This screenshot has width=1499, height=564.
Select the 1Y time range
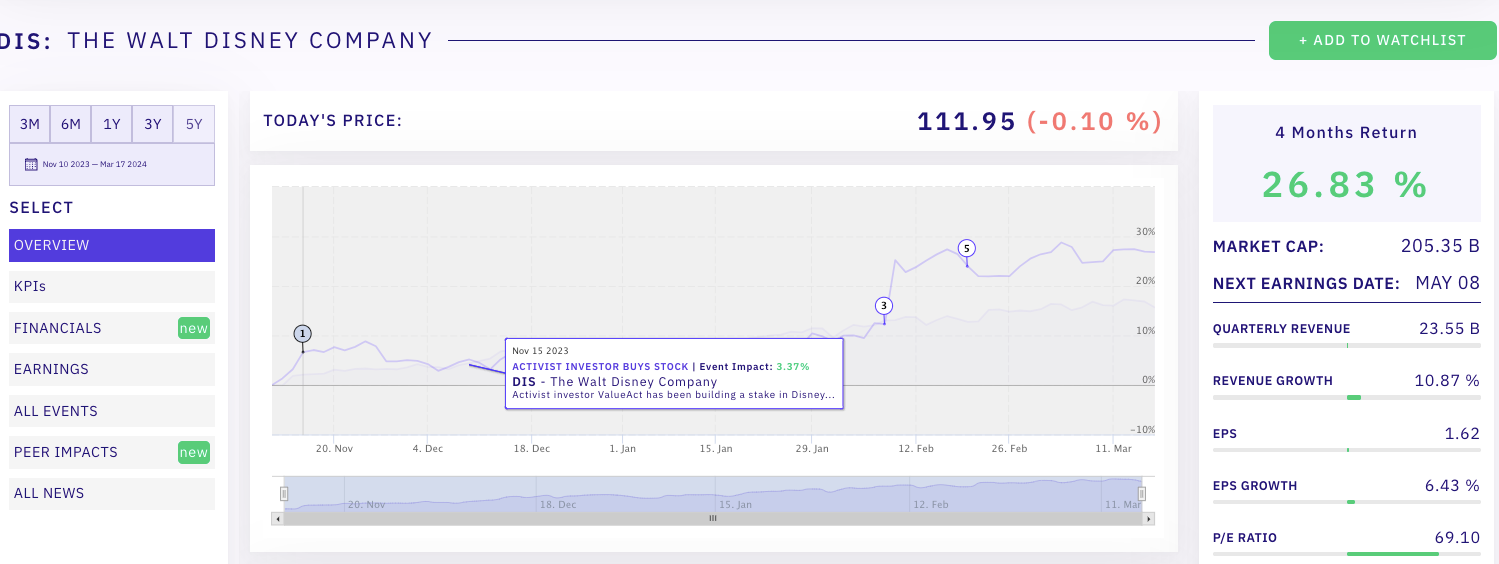112,124
